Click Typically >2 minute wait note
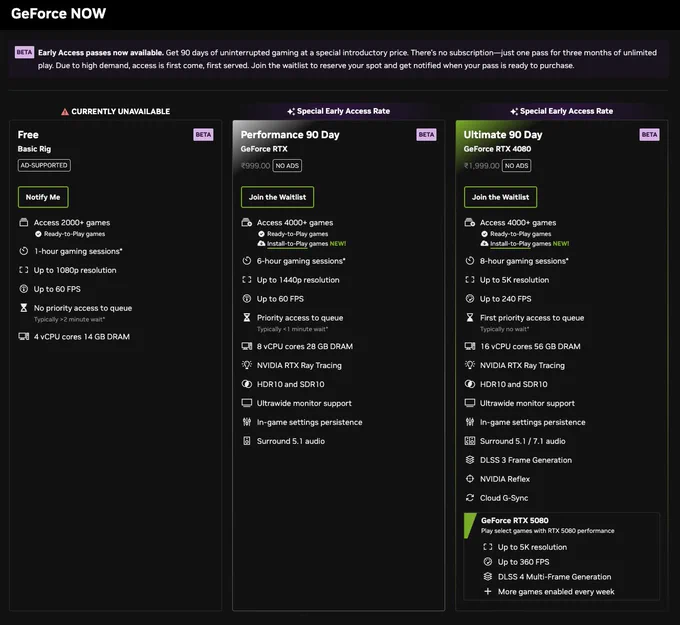Viewport: 680px width, 625px height. point(69,319)
